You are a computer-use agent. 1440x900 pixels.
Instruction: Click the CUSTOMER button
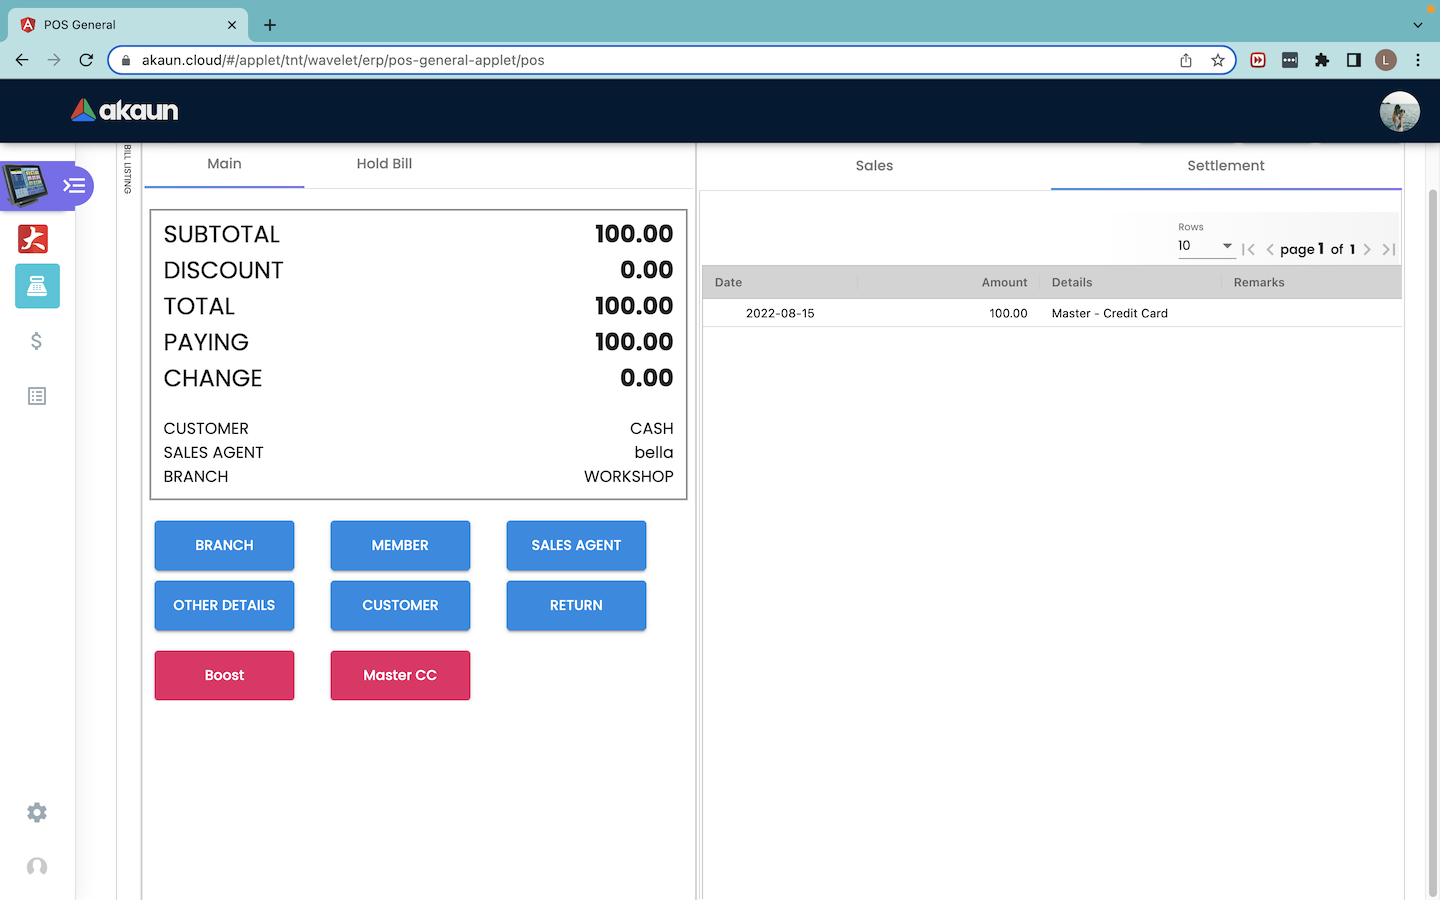[400, 605]
